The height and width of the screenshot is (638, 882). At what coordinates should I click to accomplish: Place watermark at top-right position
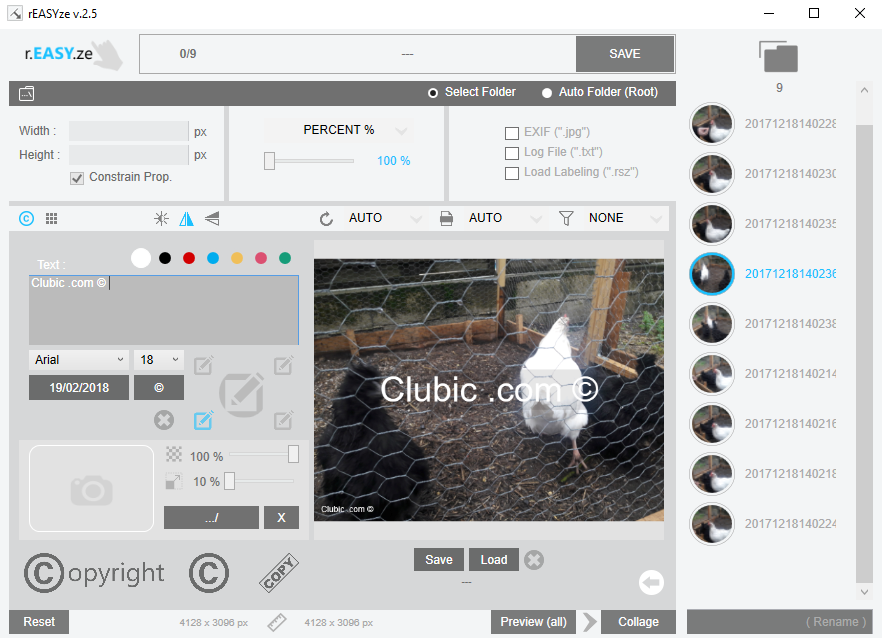(x=284, y=365)
